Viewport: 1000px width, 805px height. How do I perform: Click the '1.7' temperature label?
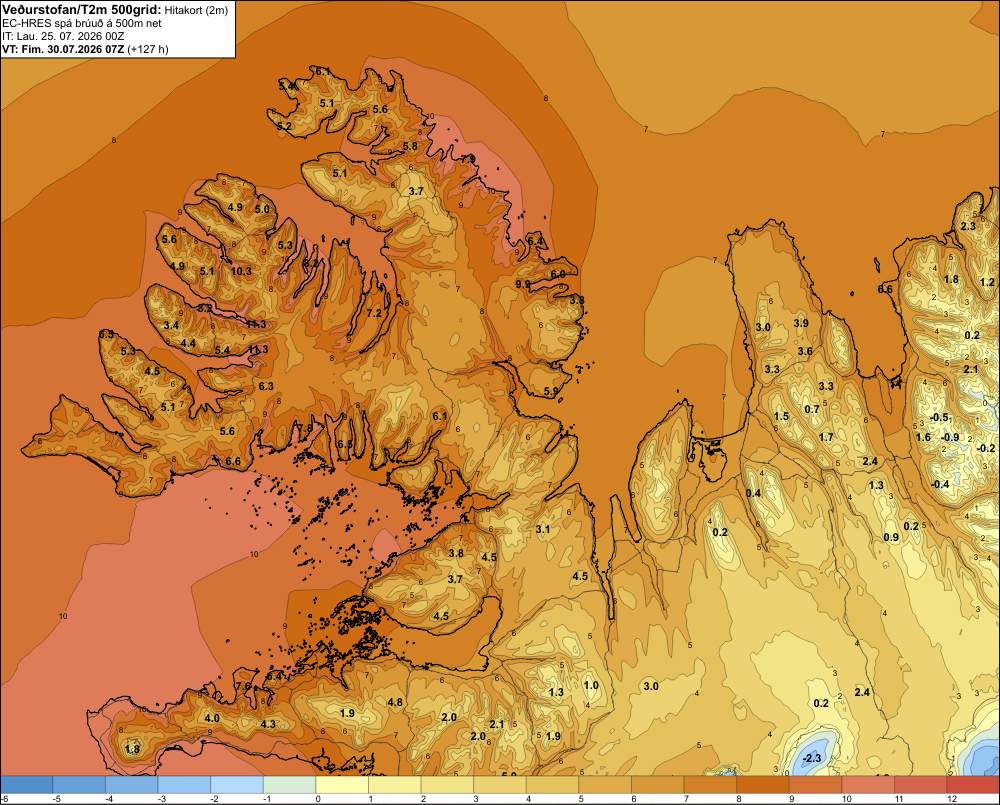pos(826,438)
